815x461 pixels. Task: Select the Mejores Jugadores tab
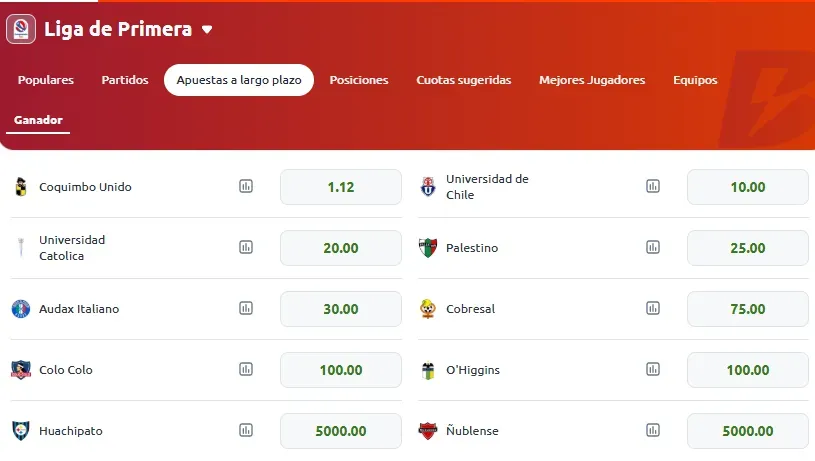click(592, 80)
